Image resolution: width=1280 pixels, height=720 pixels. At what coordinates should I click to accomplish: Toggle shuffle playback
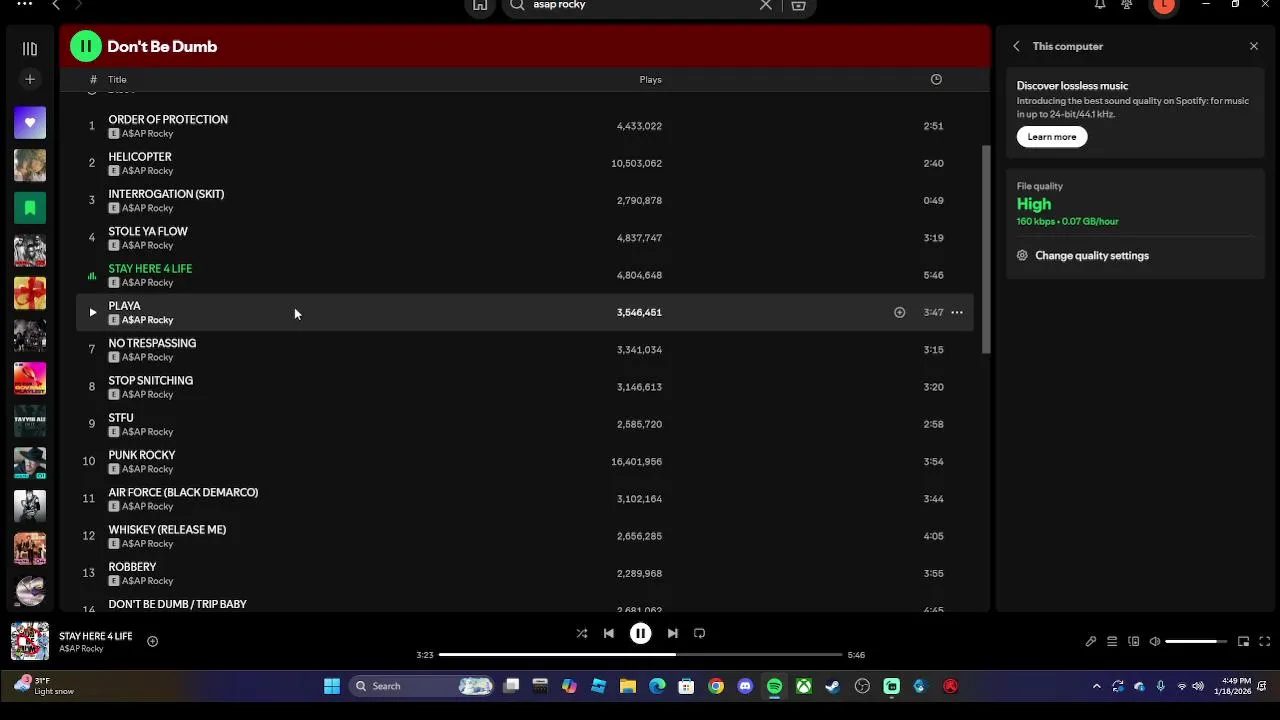[x=582, y=633]
